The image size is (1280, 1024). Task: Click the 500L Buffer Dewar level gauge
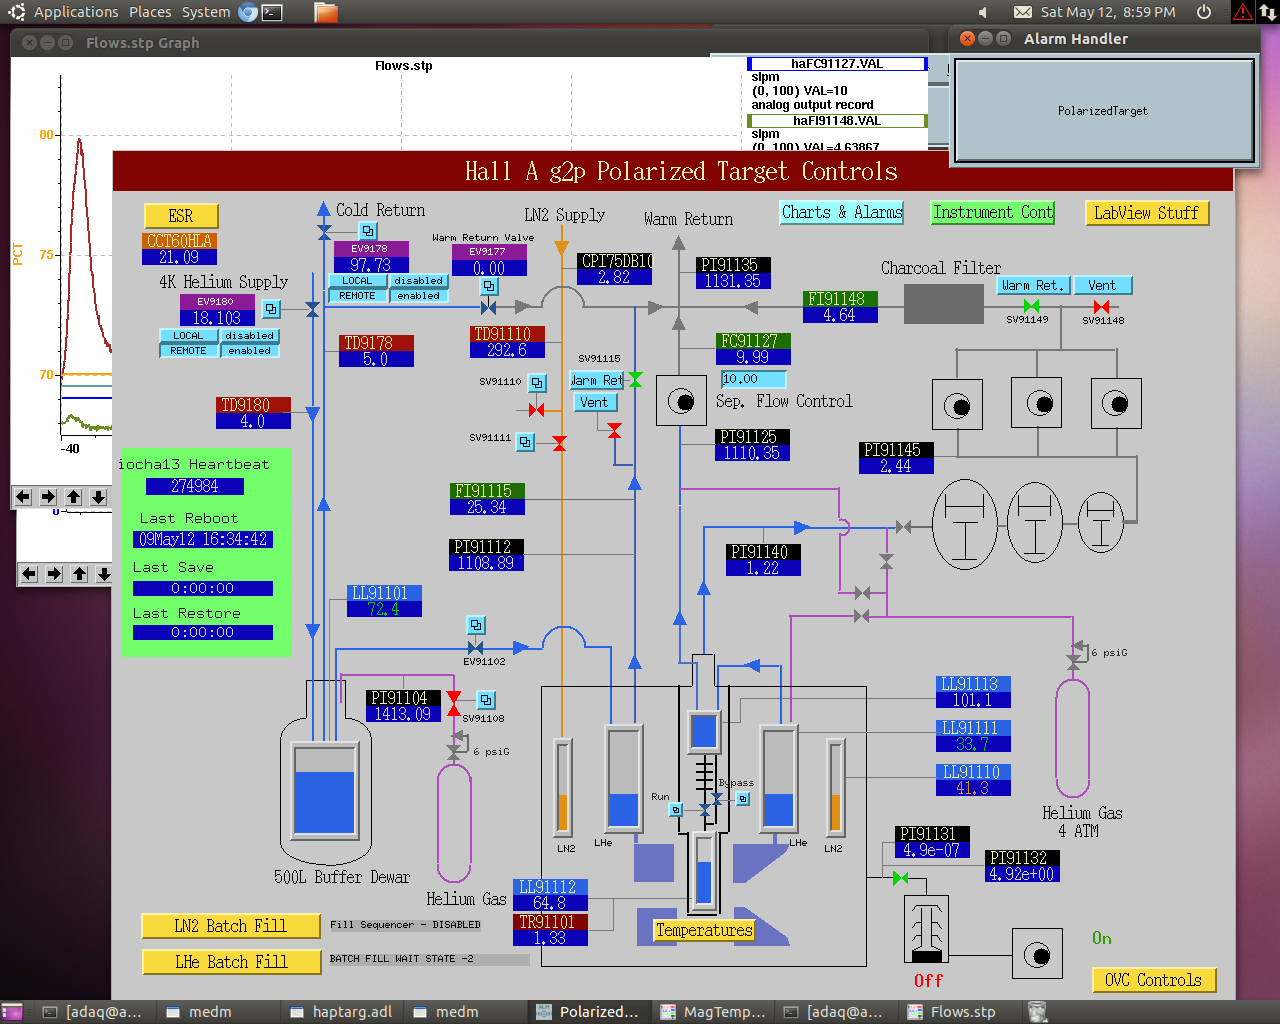coord(324,790)
